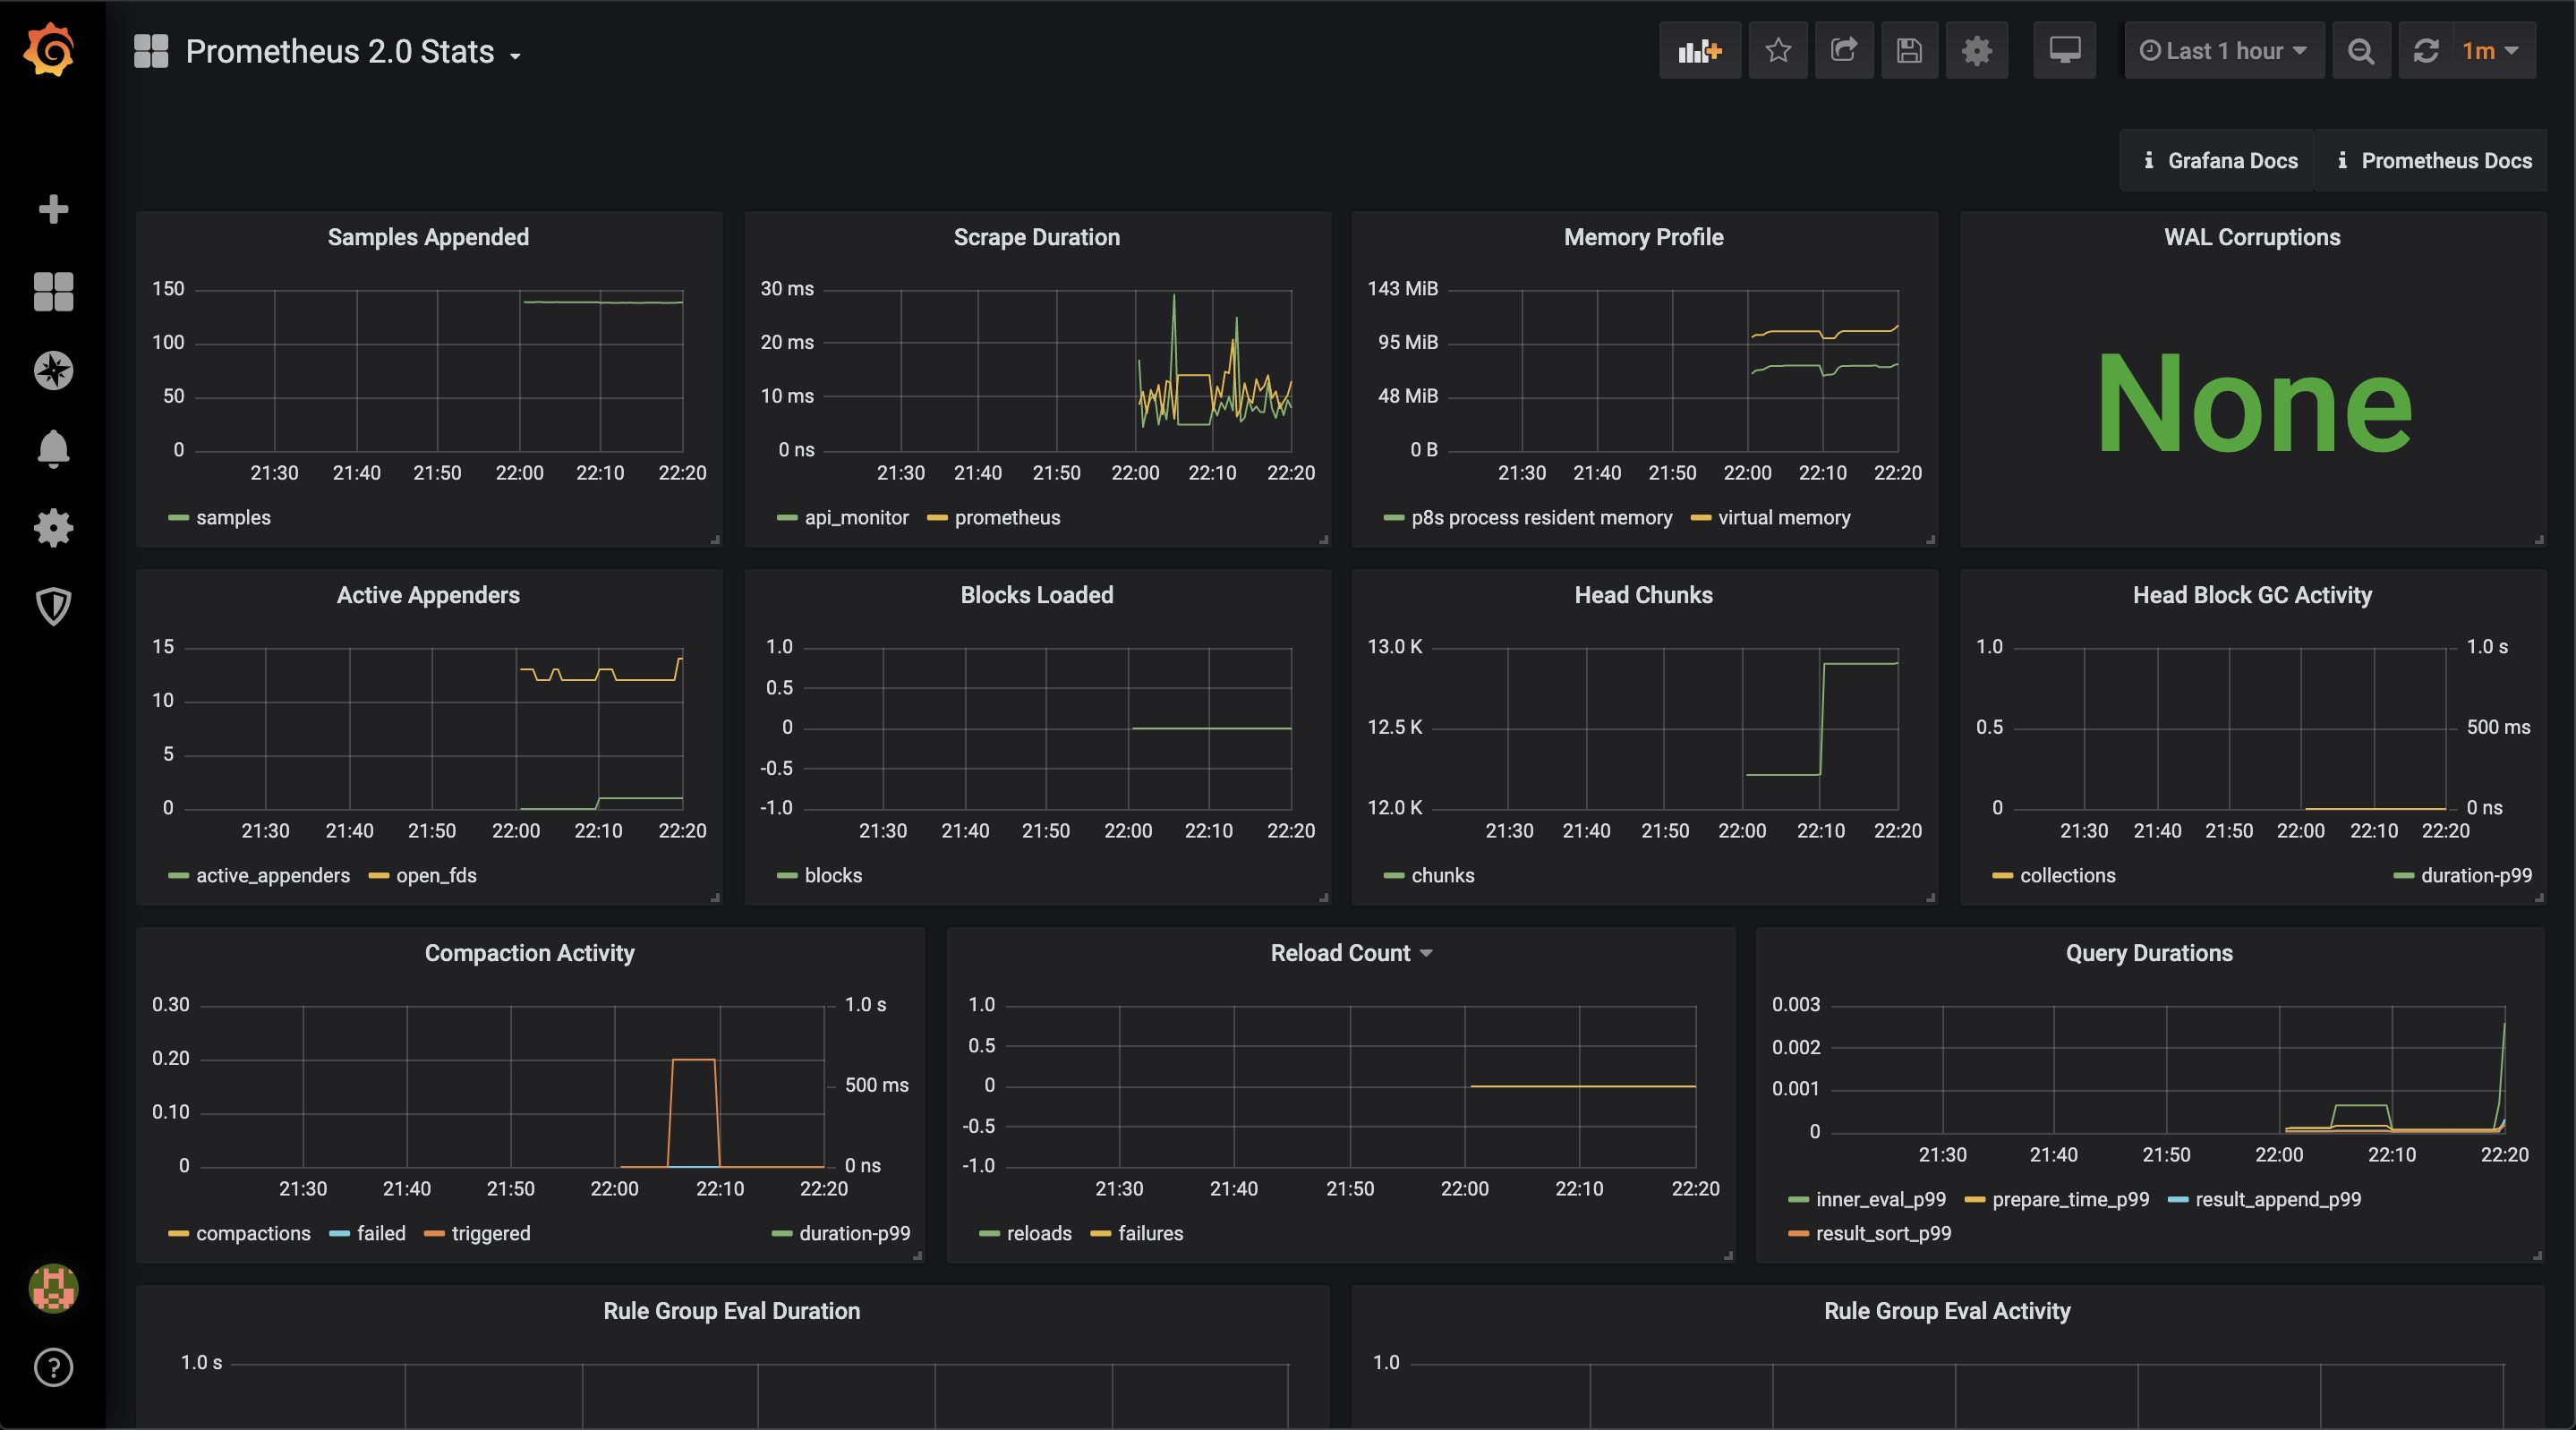Click the Share dashboard icon
Image resolution: width=2576 pixels, height=1430 pixels.
point(1844,50)
